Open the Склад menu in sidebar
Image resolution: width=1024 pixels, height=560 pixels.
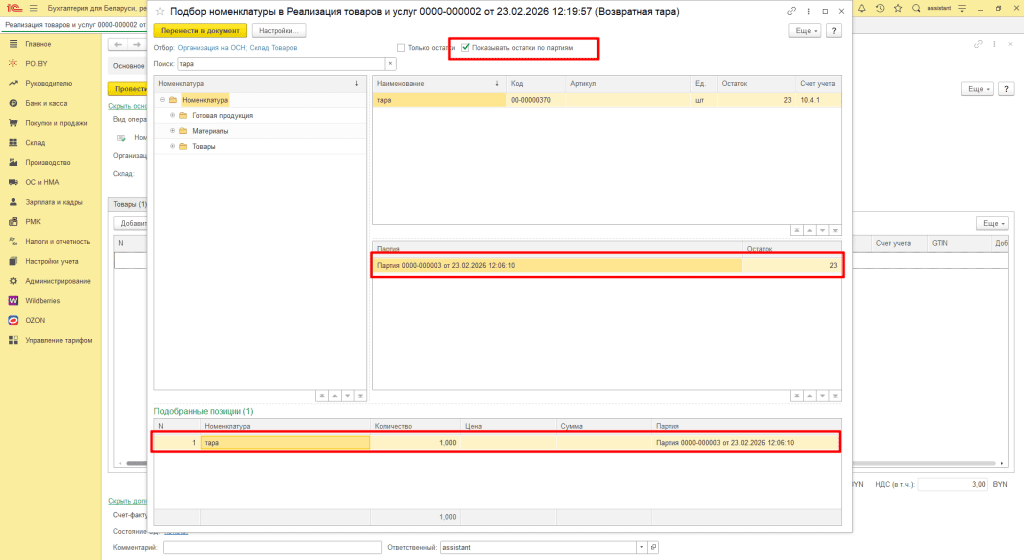[x=35, y=143]
